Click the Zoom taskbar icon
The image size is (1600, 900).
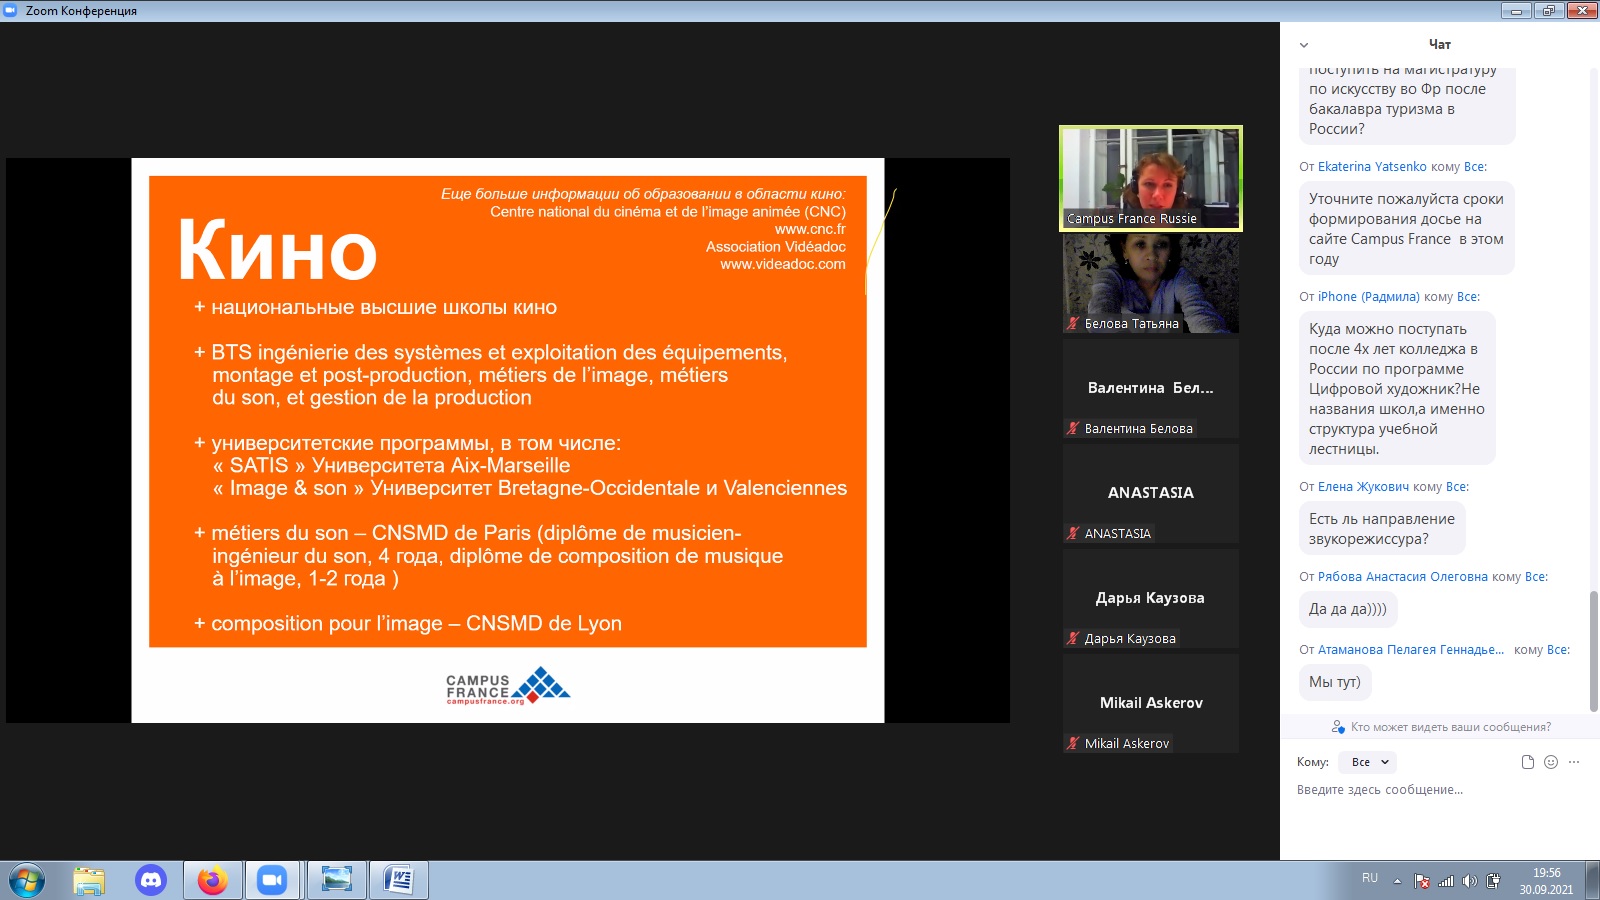point(272,880)
